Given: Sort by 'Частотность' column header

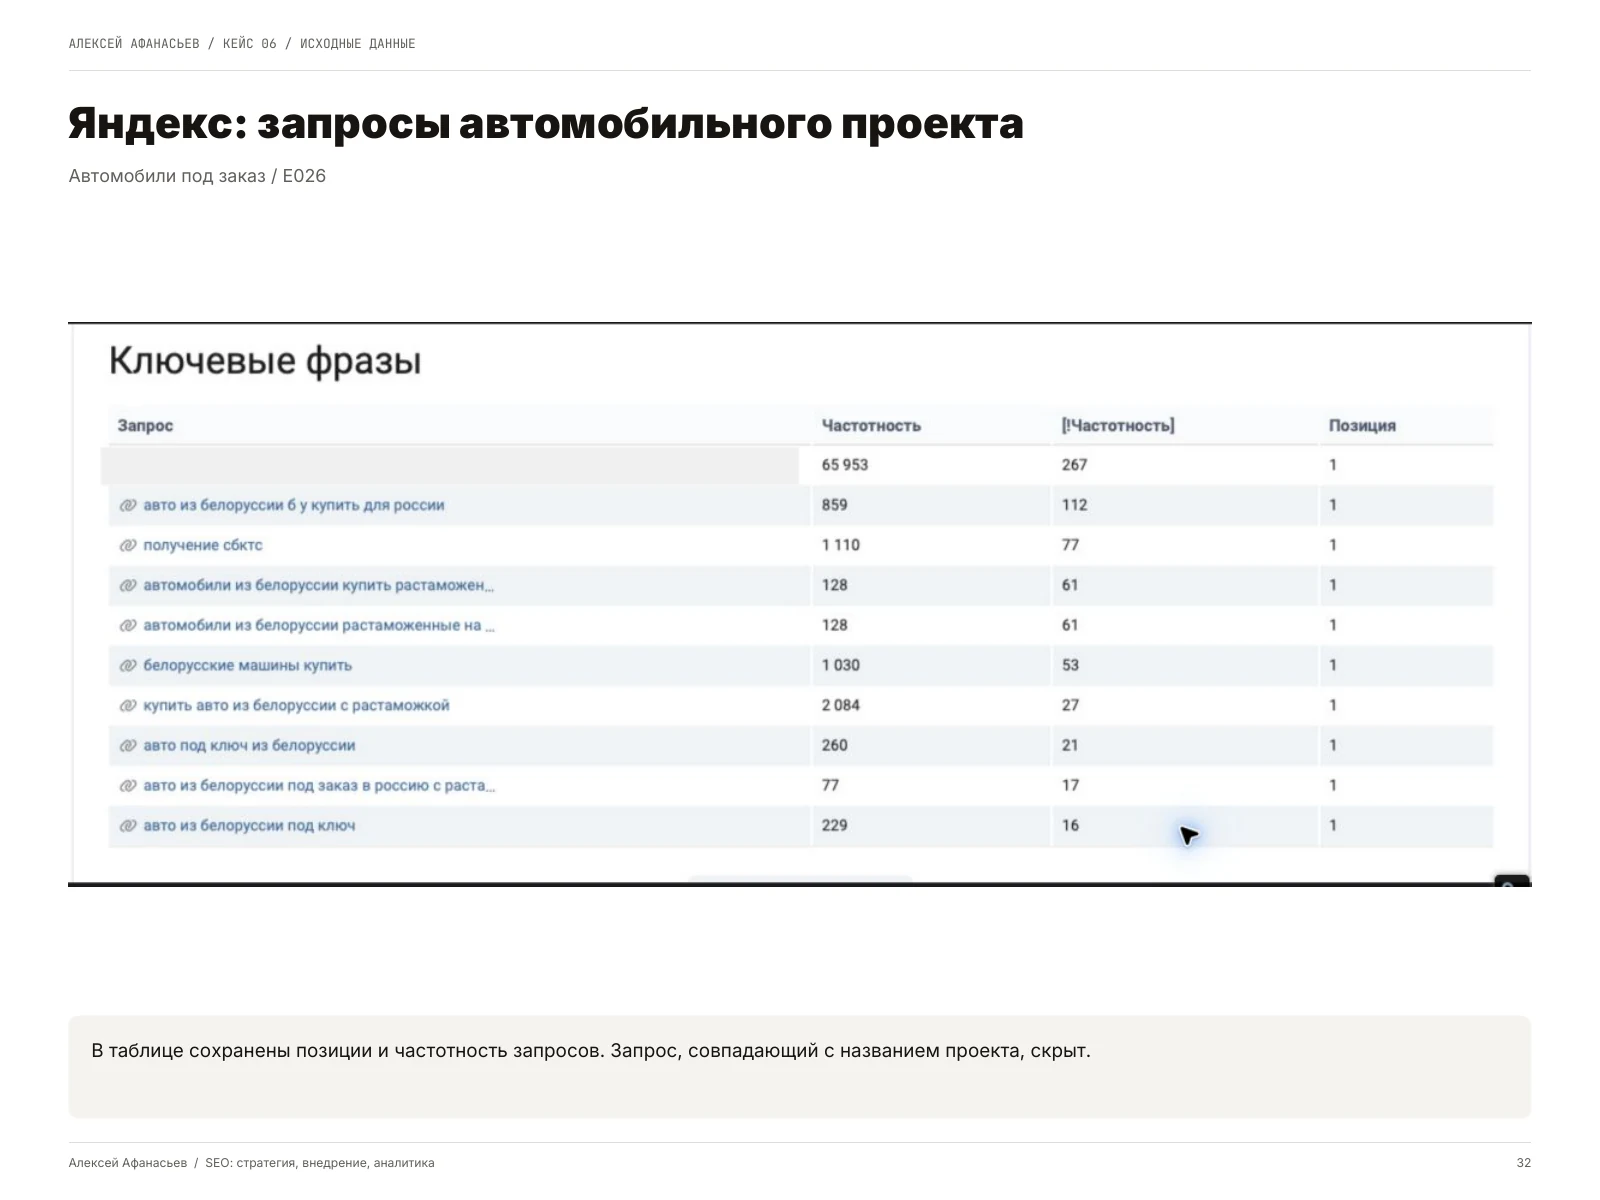Looking at the screenshot, I should click(871, 425).
